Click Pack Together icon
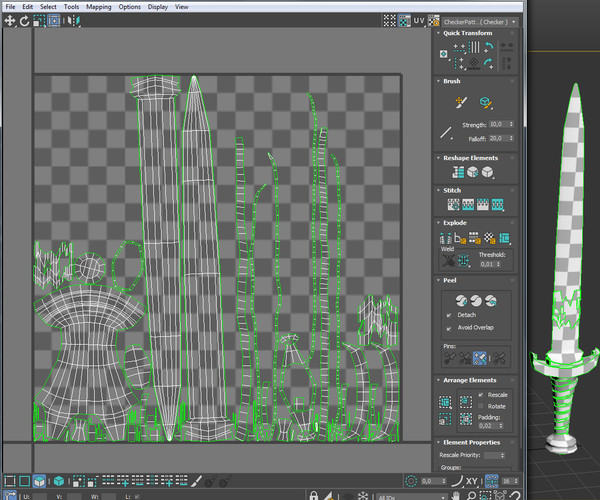This screenshot has height=500, width=600. click(x=466, y=402)
